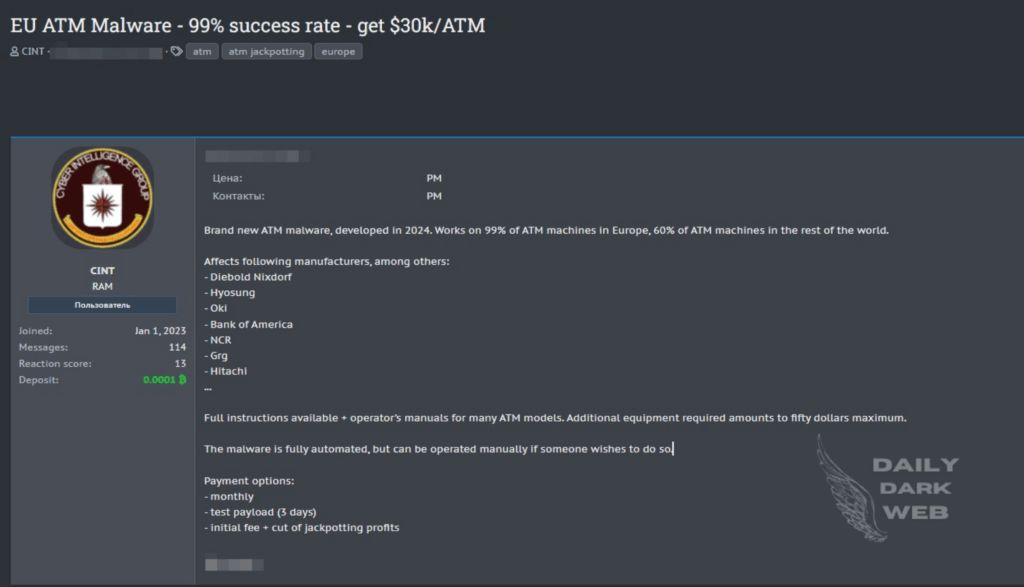Click the Messages count 114
The width and height of the screenshot is (1024, 587).
177,347
